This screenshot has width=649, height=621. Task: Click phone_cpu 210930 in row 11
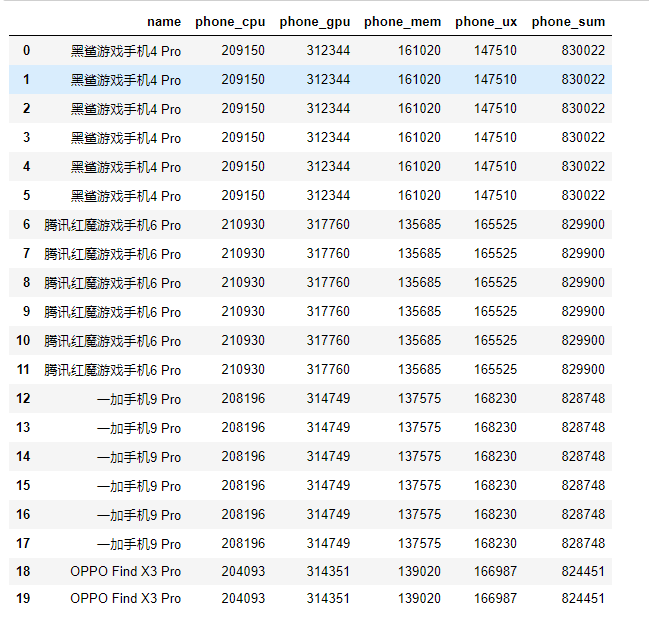(x=243, y=369)
